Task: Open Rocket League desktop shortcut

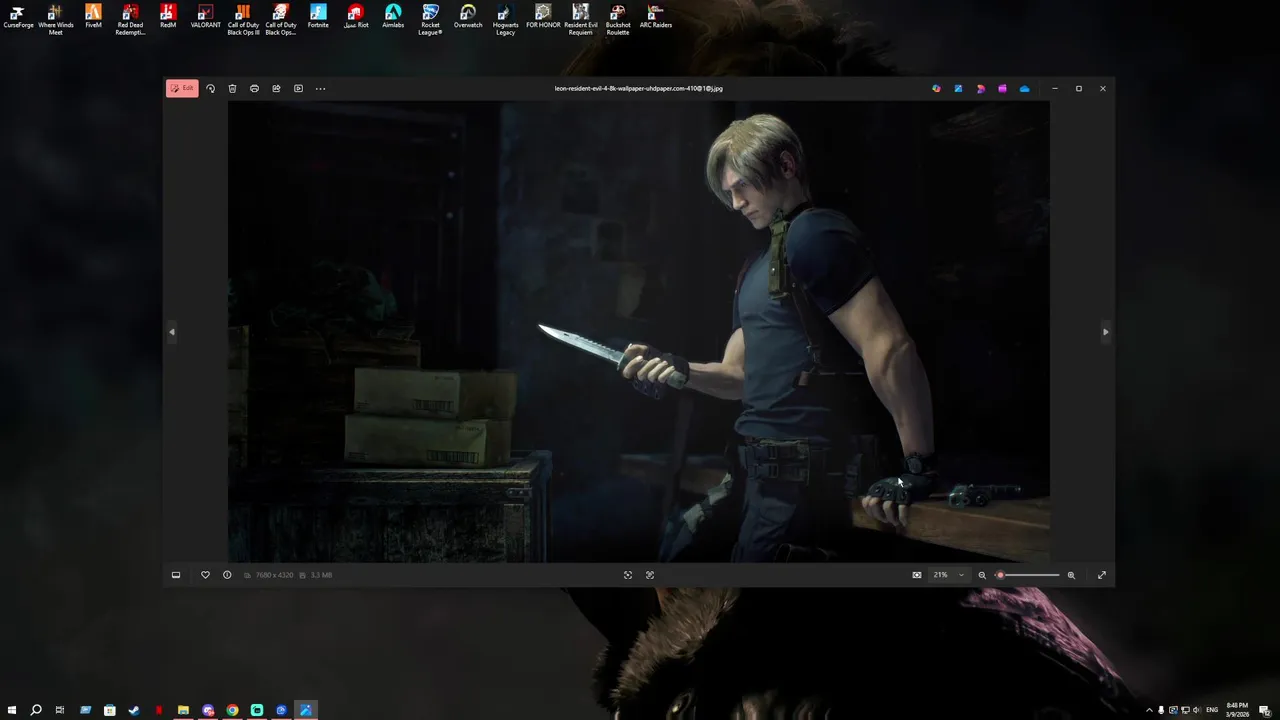Action: point(430,19)
